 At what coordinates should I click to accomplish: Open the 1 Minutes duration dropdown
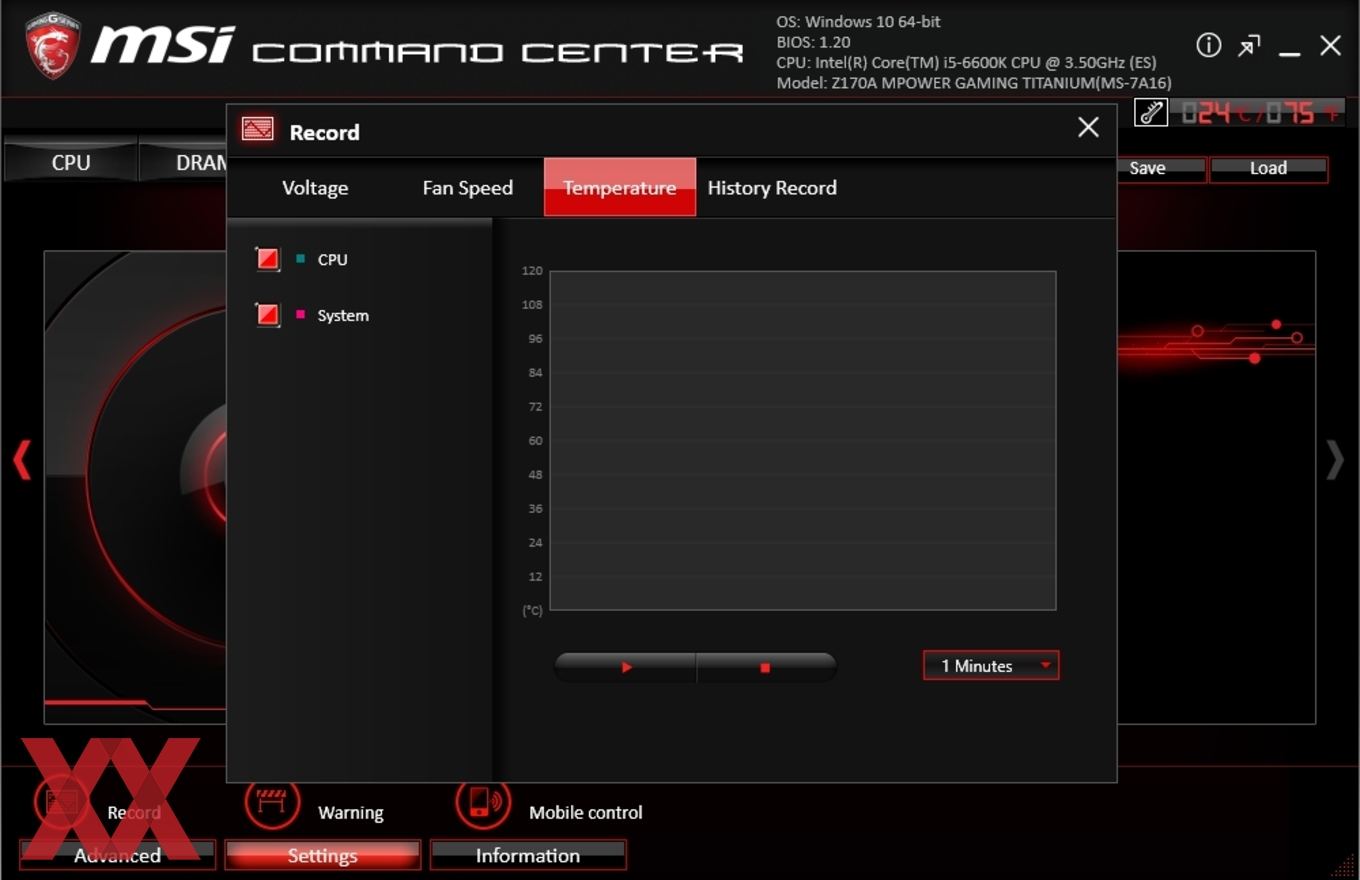pos(991,666)
